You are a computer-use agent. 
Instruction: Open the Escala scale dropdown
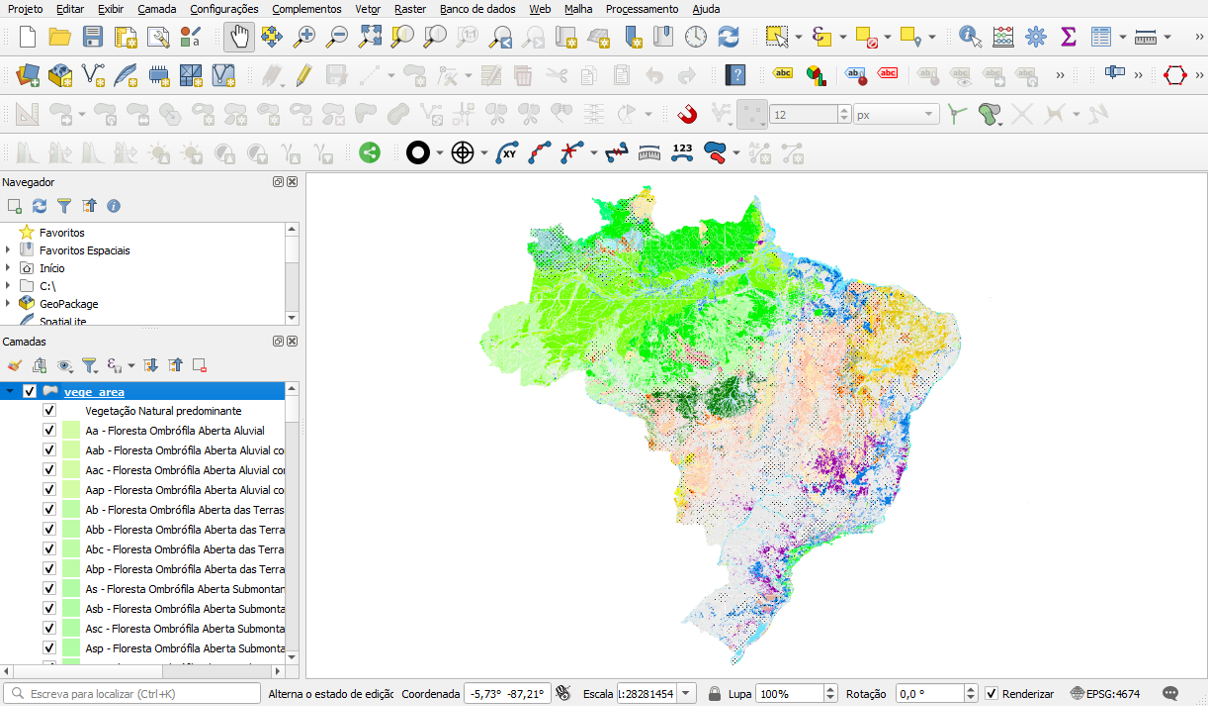(x=687, y=694)
